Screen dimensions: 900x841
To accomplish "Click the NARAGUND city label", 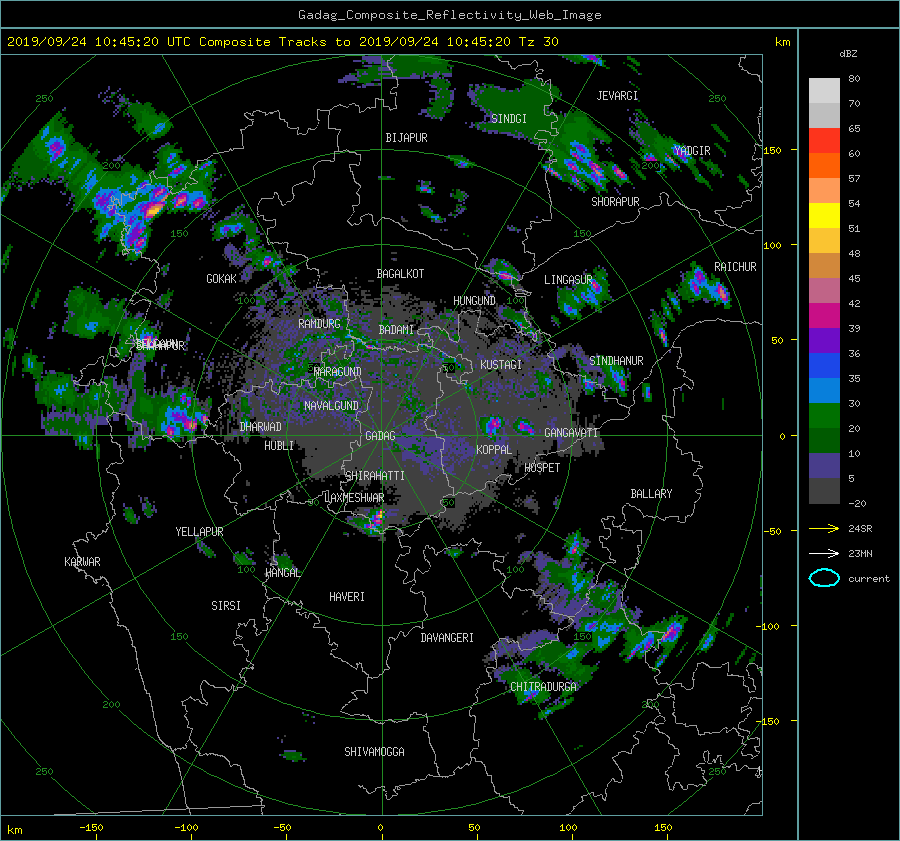I will tap(338, 372).
